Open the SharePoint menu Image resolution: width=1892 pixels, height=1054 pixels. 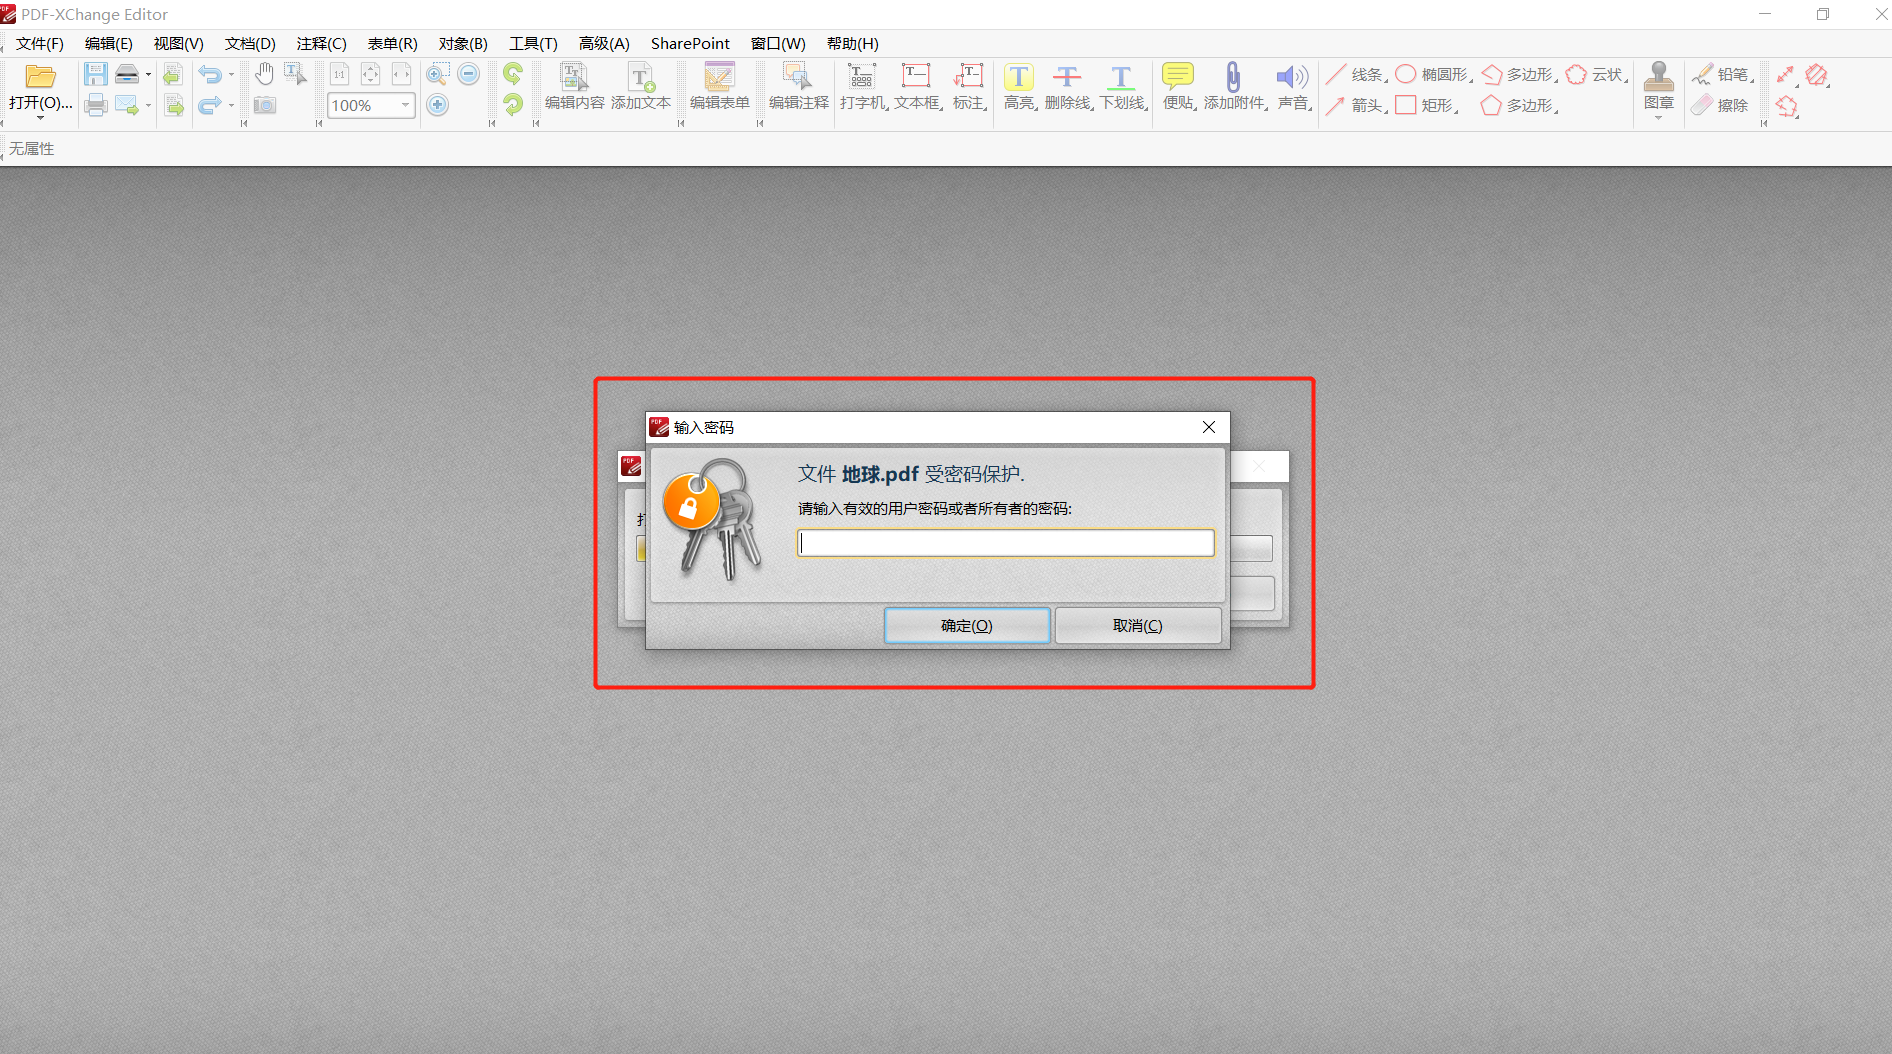tap(690, 44)
